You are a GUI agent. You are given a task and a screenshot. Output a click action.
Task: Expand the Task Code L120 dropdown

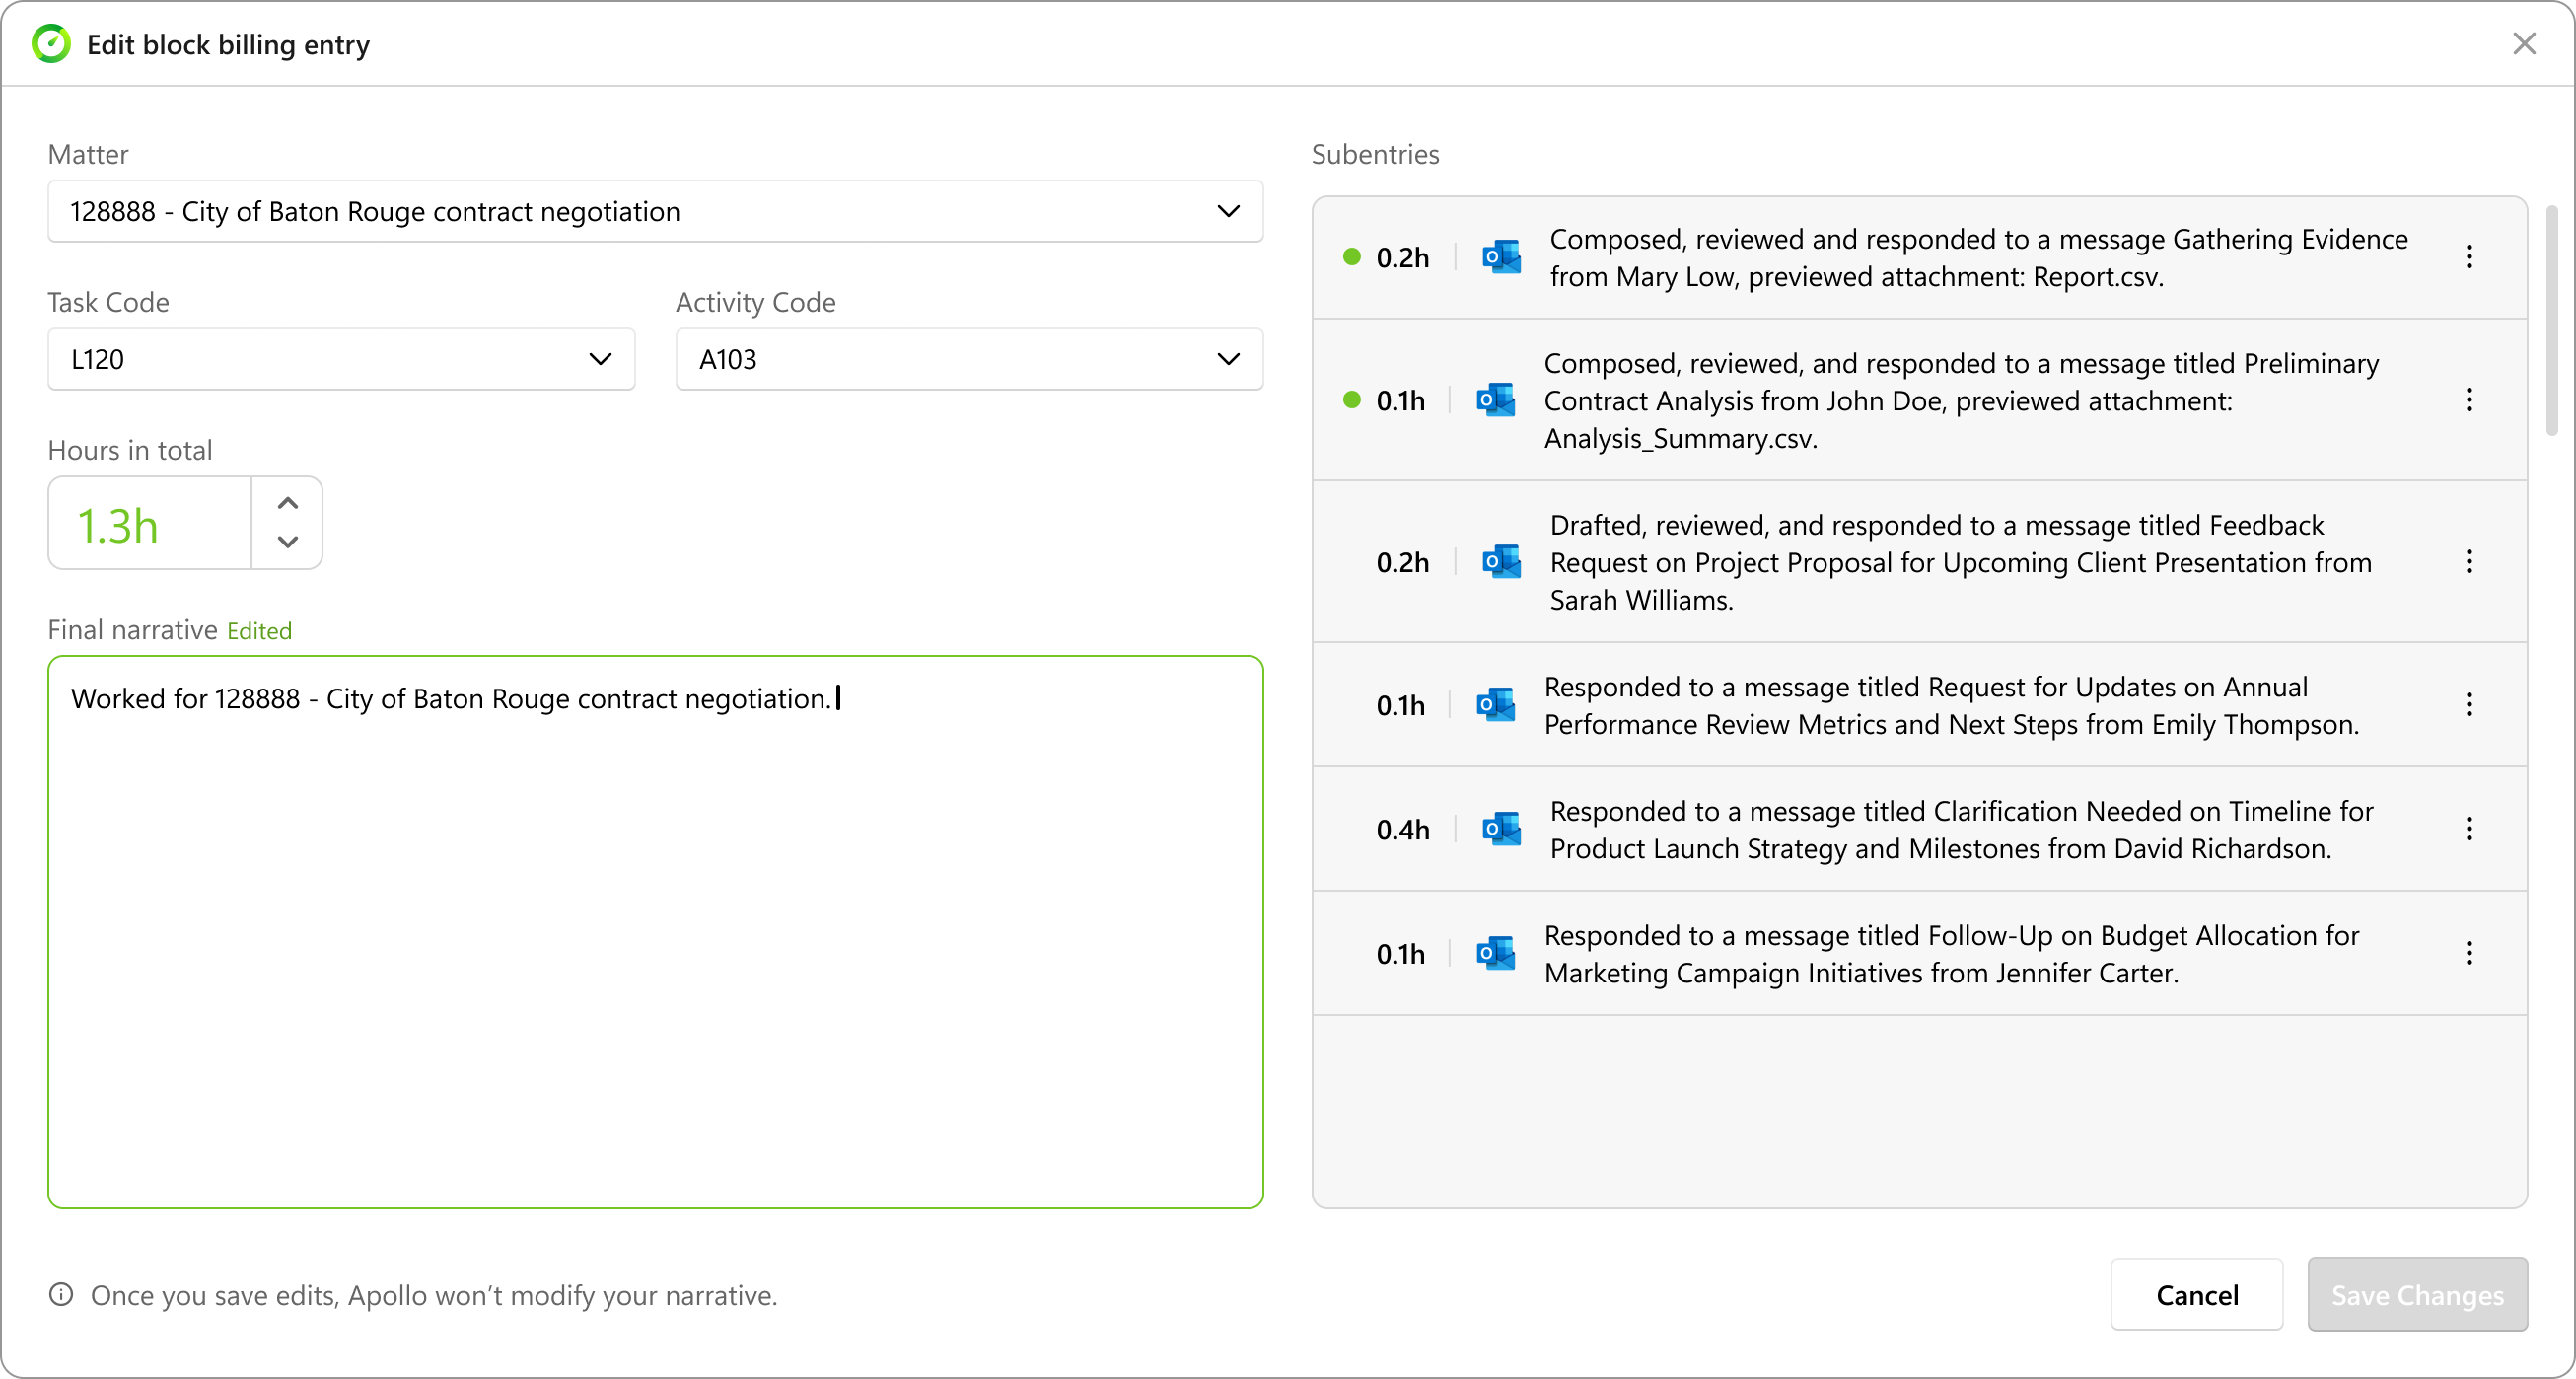point(341,359)
